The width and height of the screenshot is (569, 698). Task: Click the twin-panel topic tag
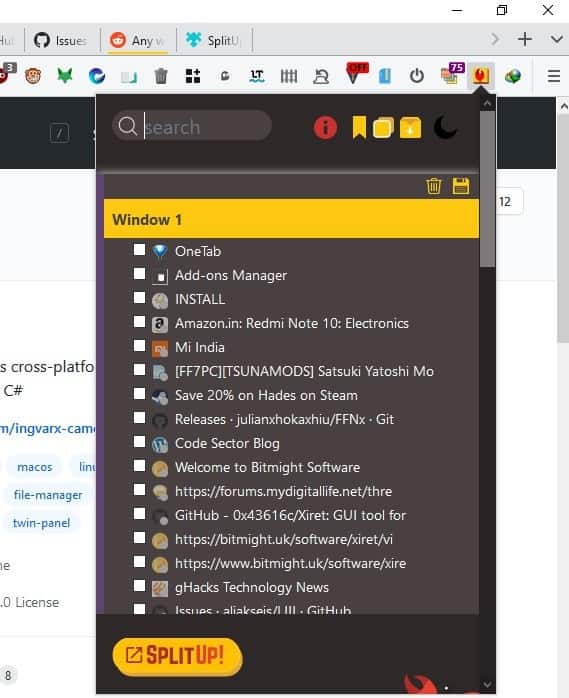click(x=41, y=523)
